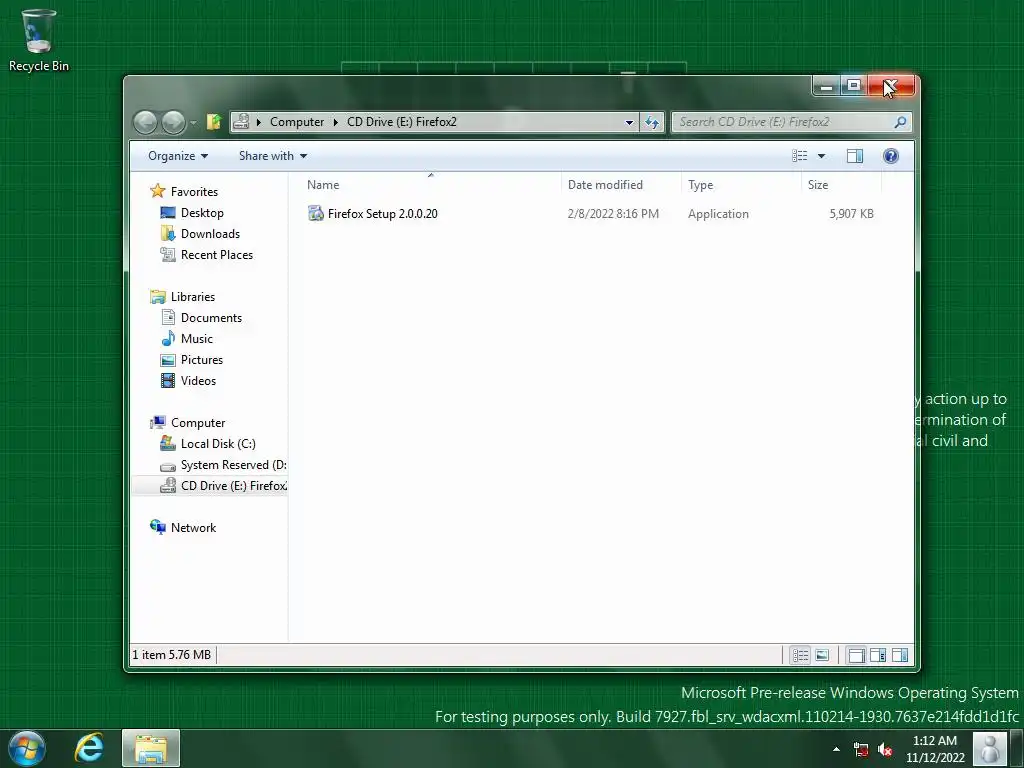Open the view options arrow in toolbar
The image size is (1024, 768).
click(822, 156)
